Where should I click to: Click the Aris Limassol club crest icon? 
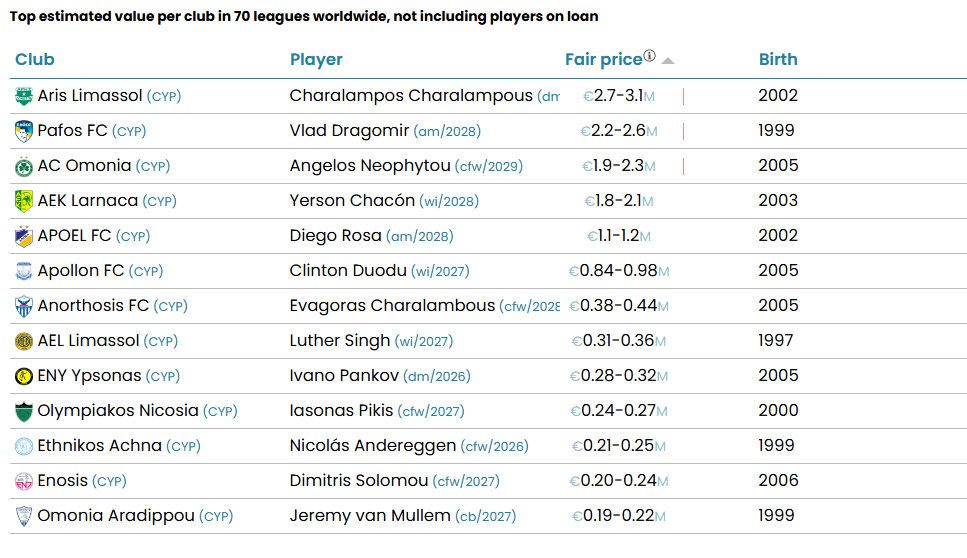pos(24,96)
